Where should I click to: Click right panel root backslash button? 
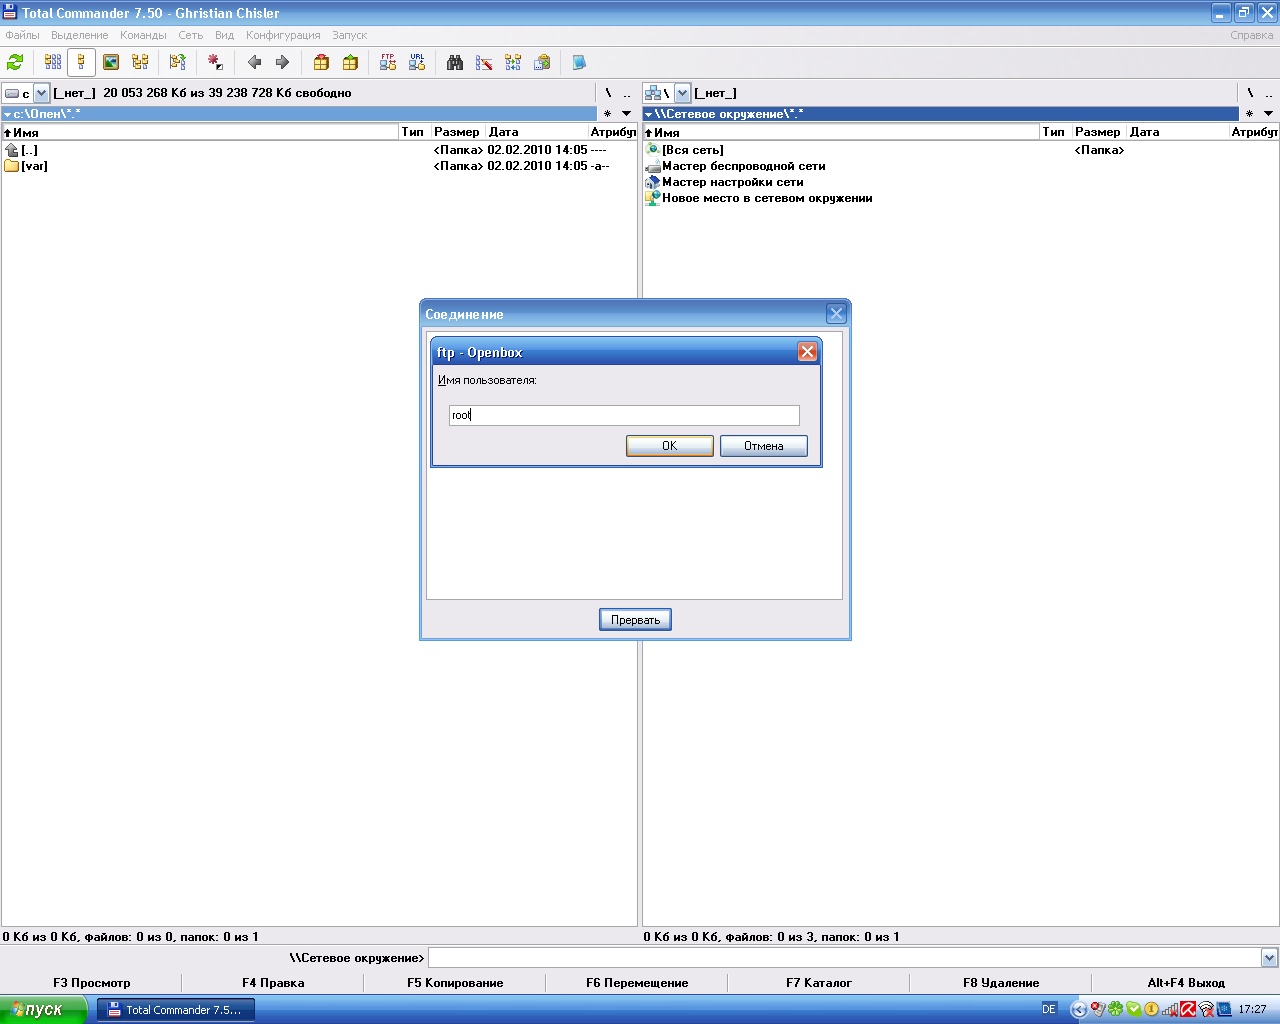coord(1250,93)
